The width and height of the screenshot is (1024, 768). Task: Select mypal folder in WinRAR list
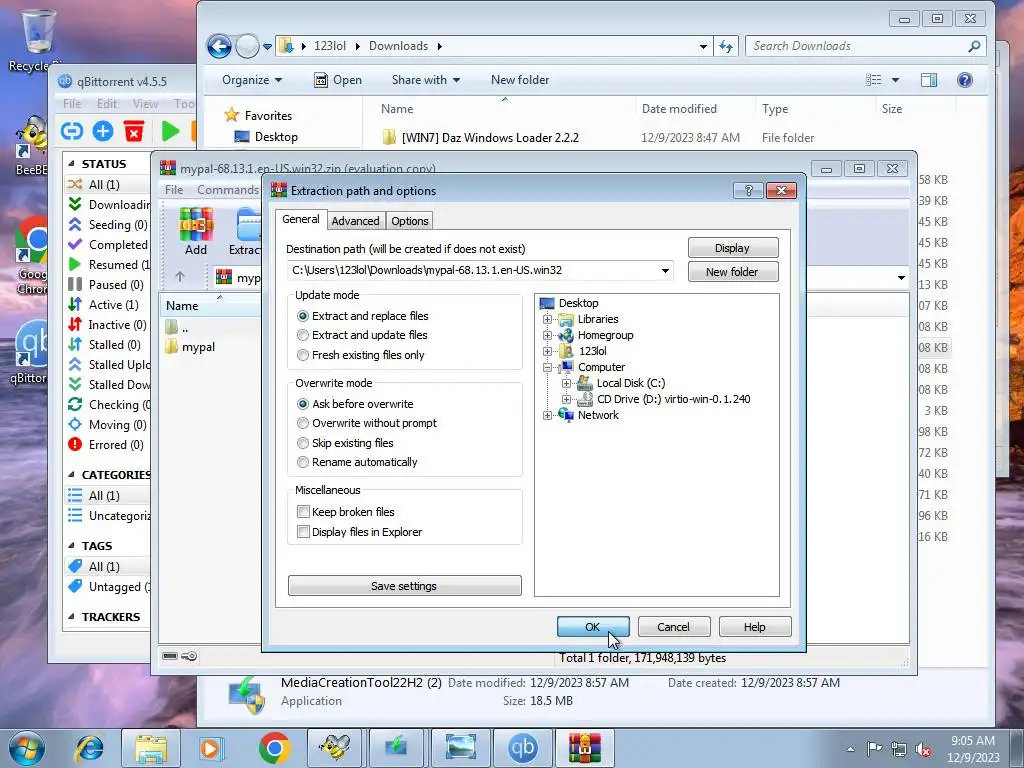tap(199, 347)
